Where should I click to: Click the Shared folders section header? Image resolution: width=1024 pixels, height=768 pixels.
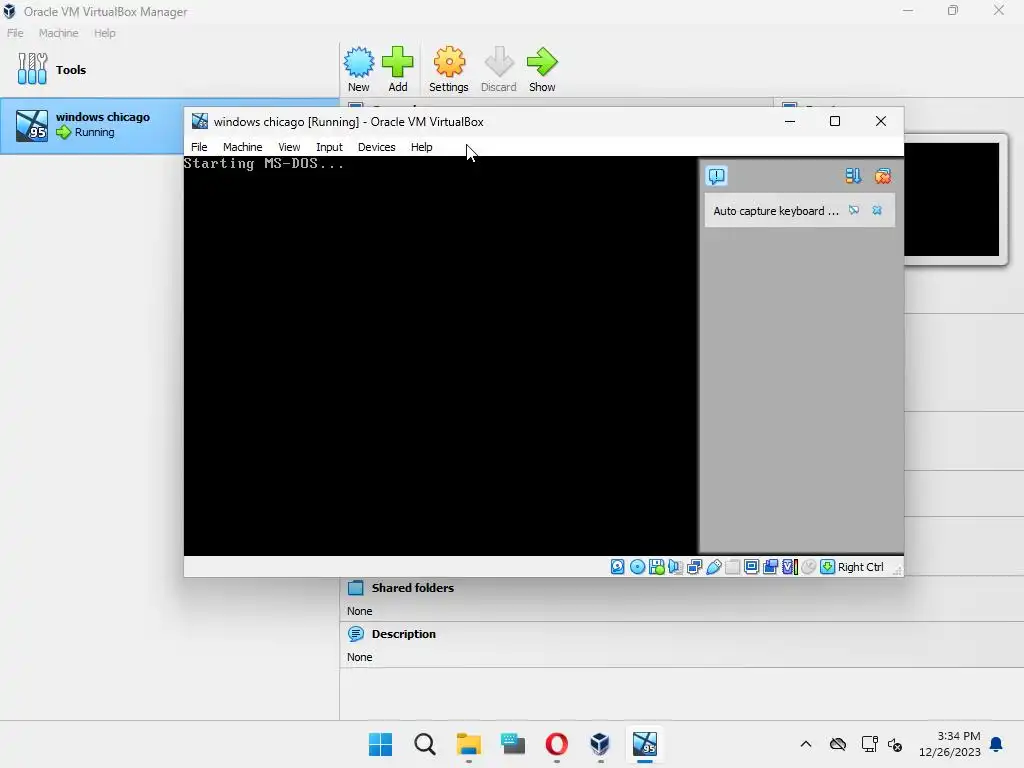click(x=413, y=588)
